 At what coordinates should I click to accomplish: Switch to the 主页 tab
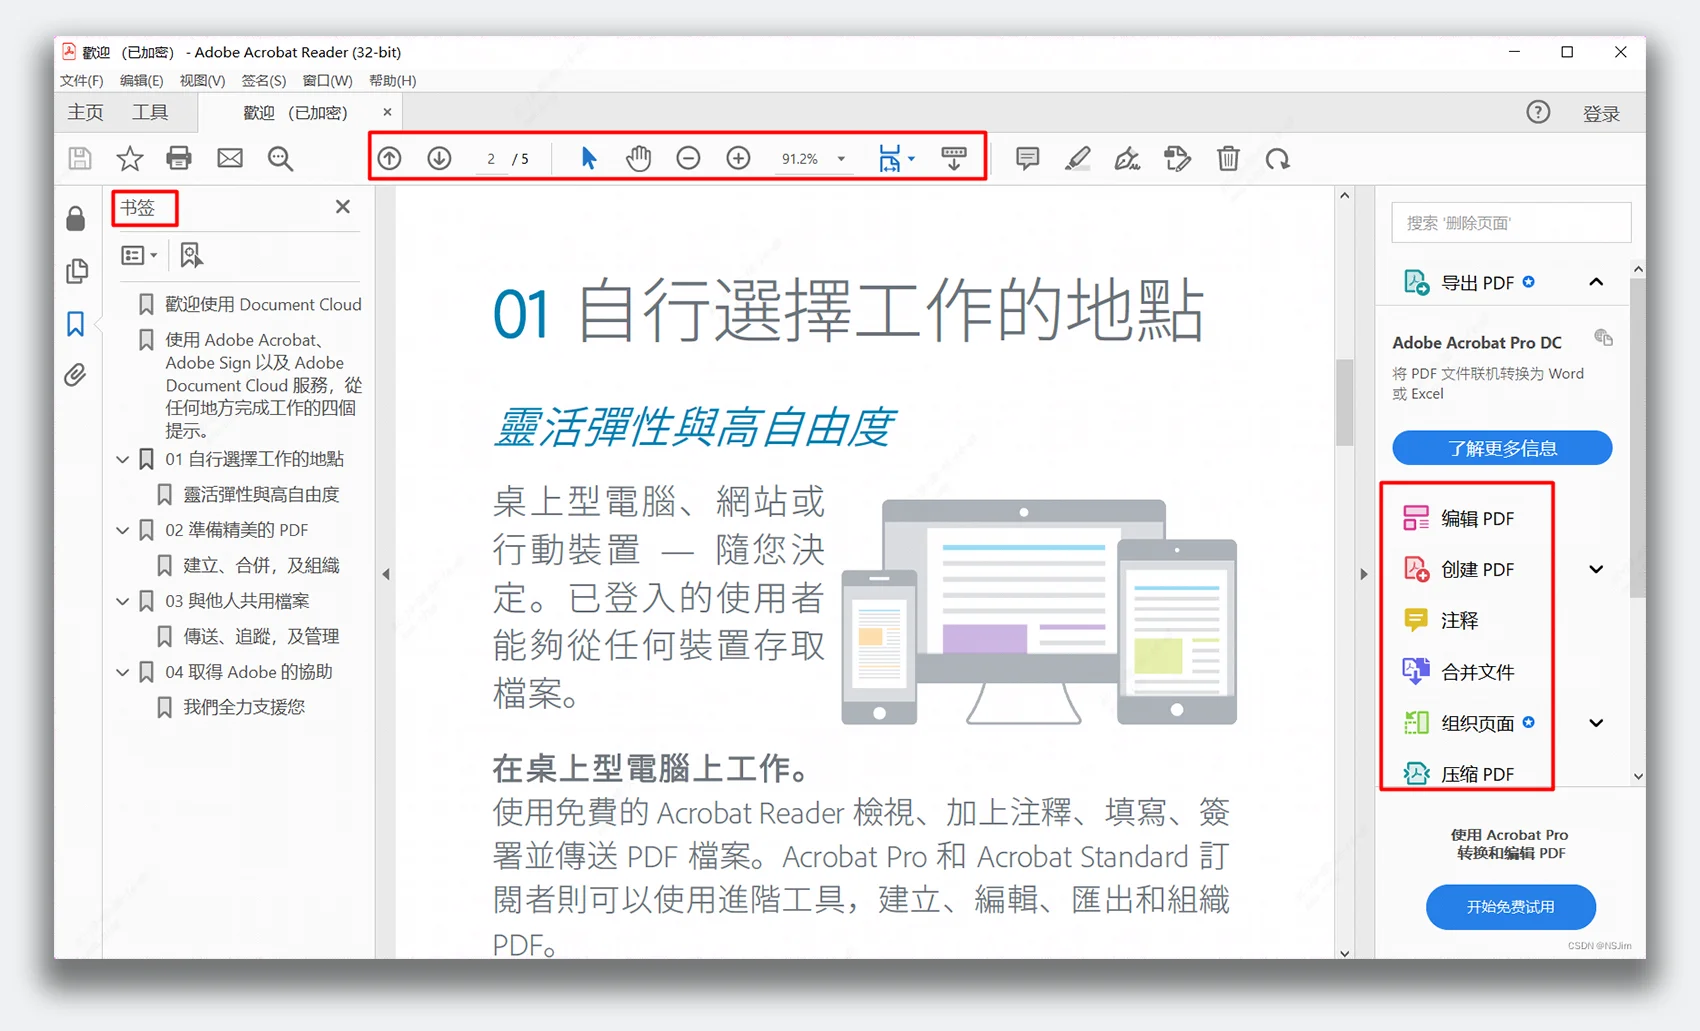85,112
